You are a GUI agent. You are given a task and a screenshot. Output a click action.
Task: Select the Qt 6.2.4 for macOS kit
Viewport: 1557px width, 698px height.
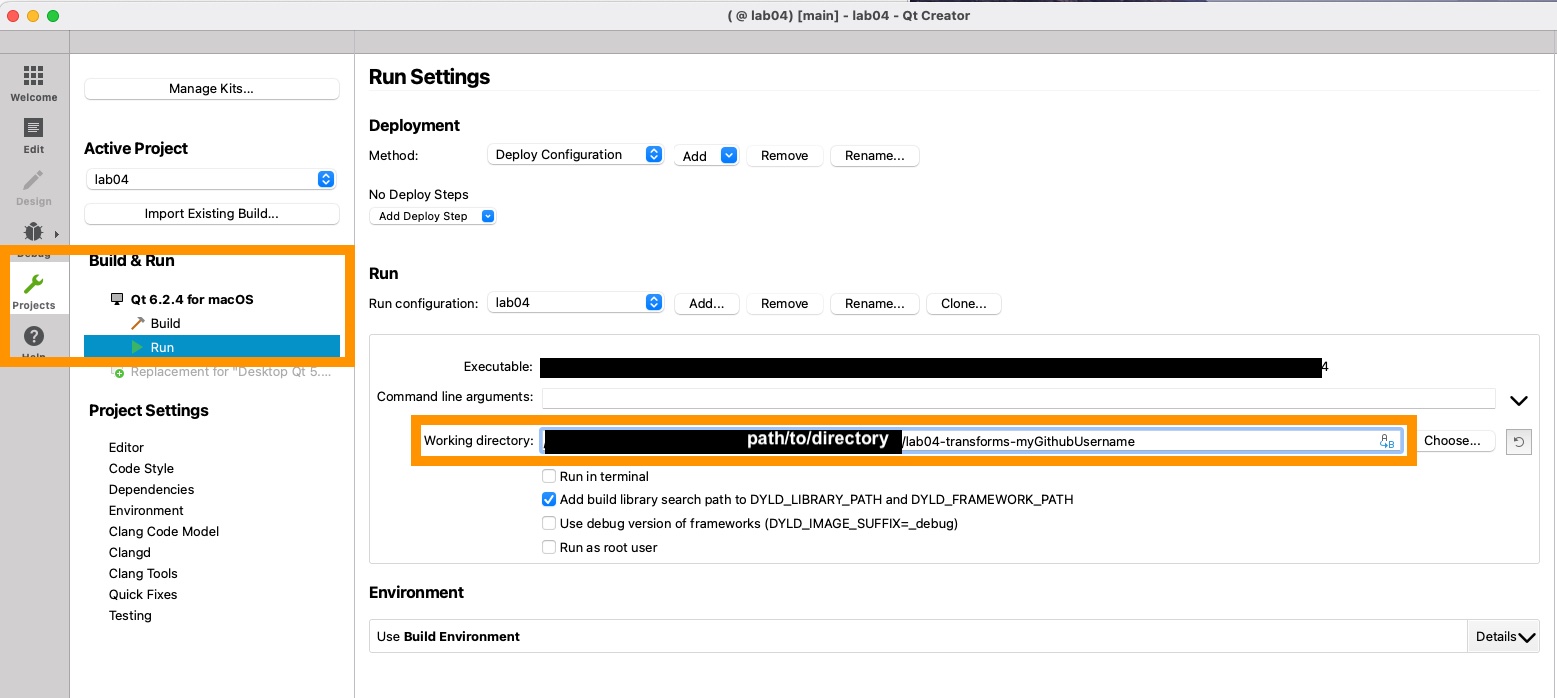[x=192, y=299]
